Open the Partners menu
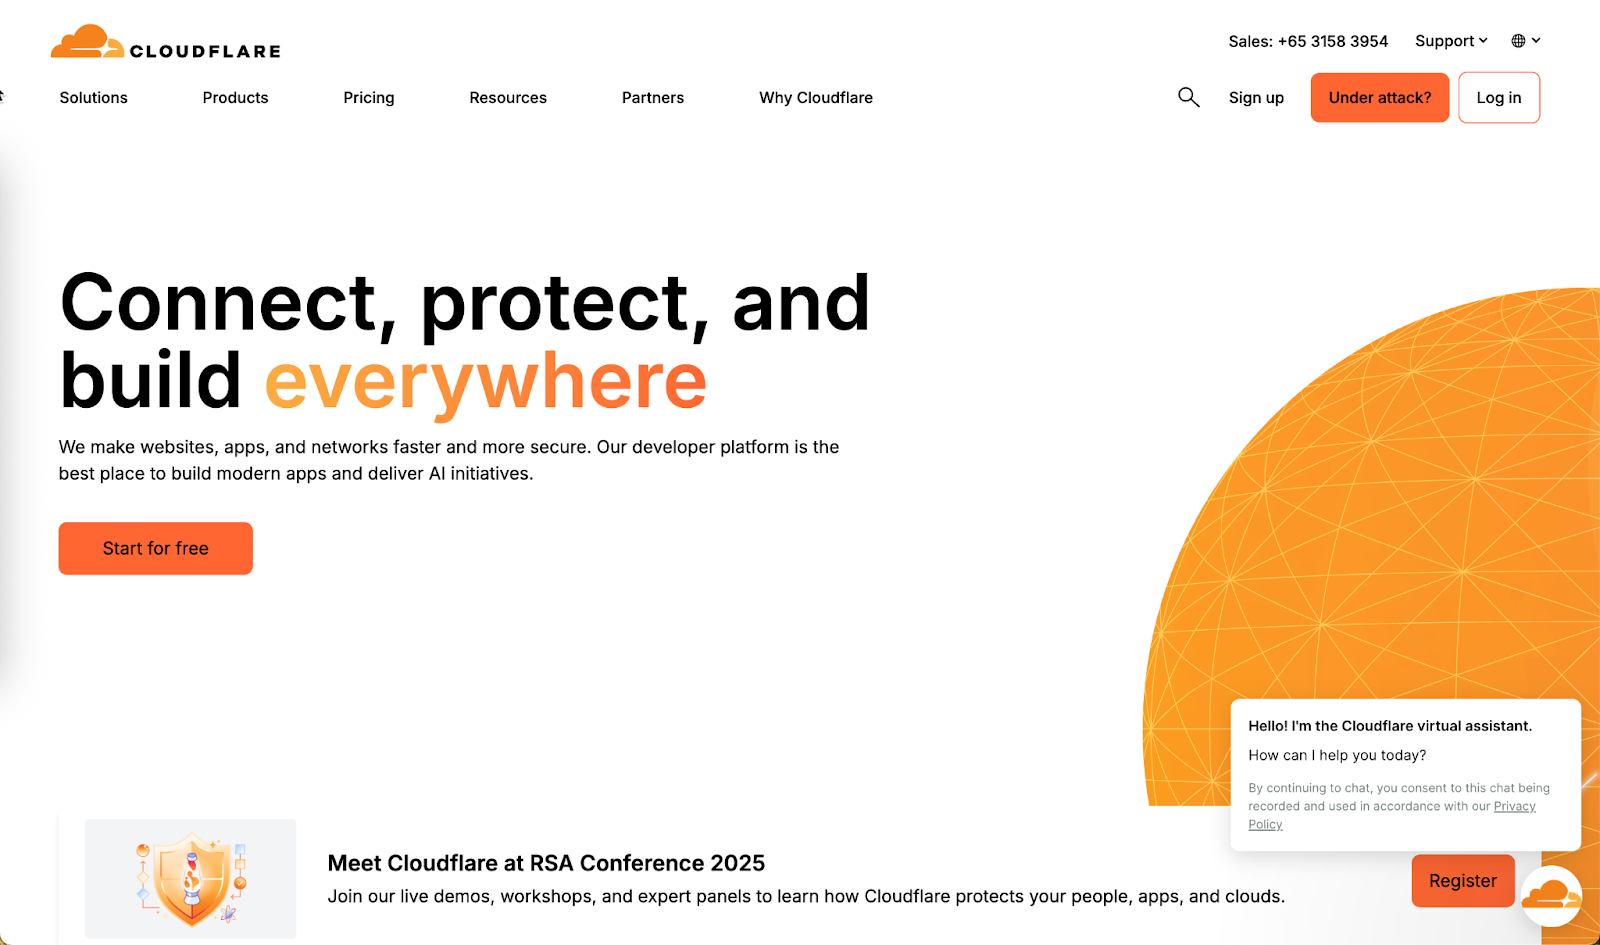Viewport: 1600px width, 945px height. [653, 98]
